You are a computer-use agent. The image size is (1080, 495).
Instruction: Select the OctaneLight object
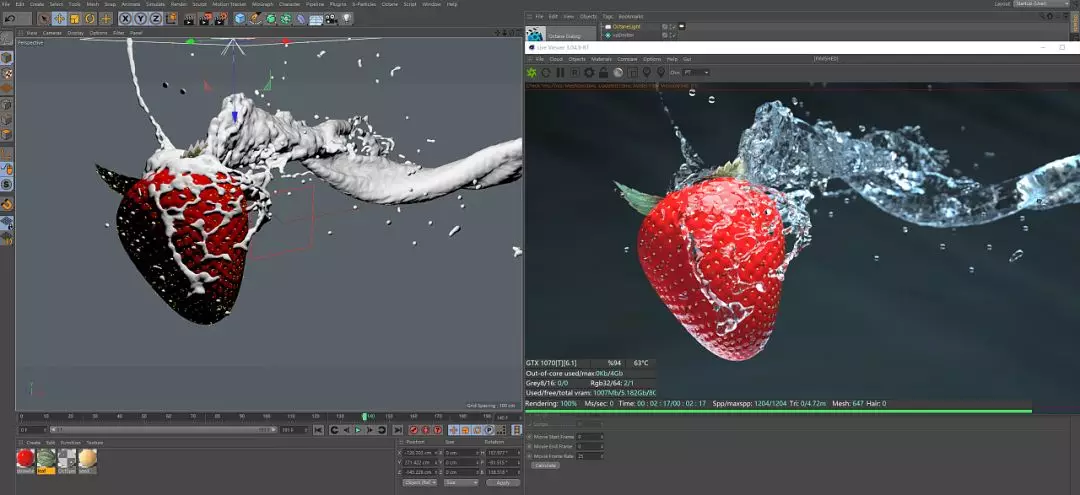point(627,26)
